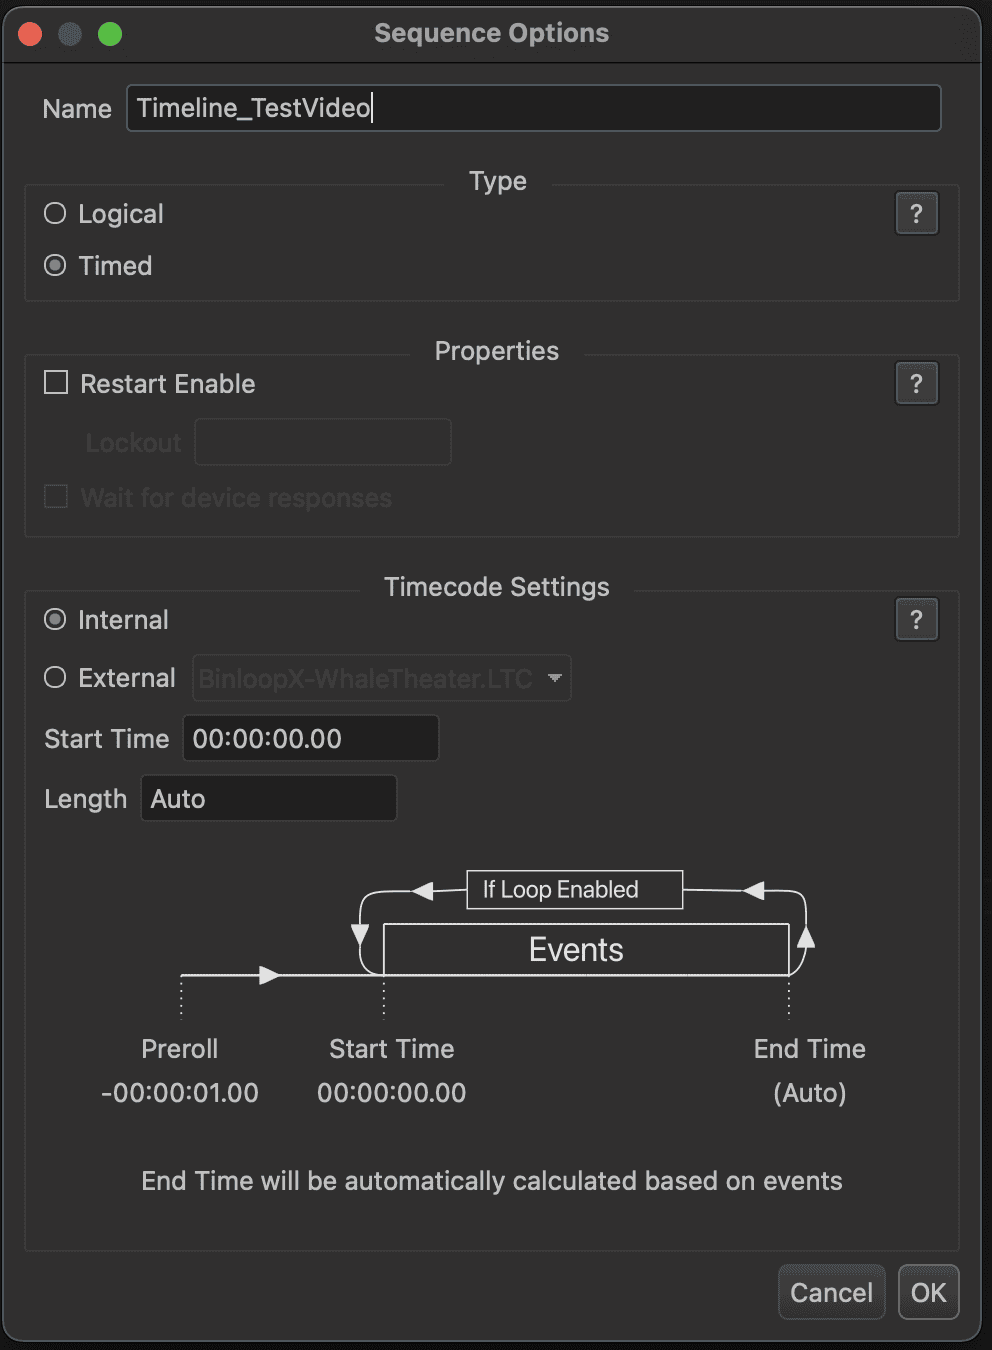
Task: Open help for the Type section
Action: click(x=916, y=213)
